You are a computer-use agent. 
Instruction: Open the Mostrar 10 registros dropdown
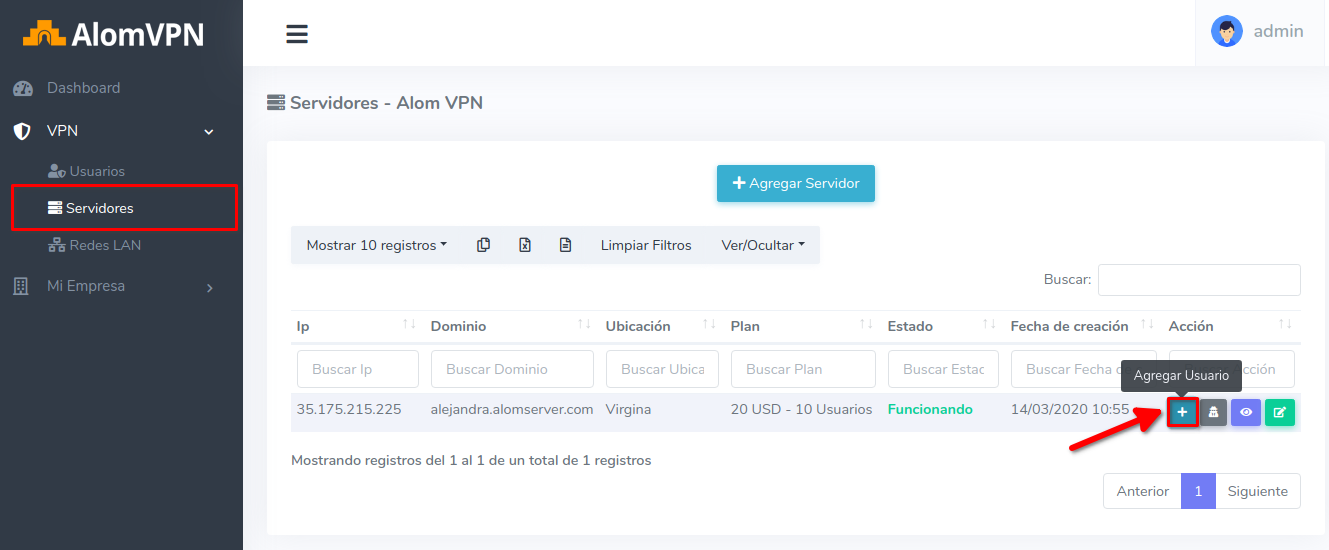point(376,245)
